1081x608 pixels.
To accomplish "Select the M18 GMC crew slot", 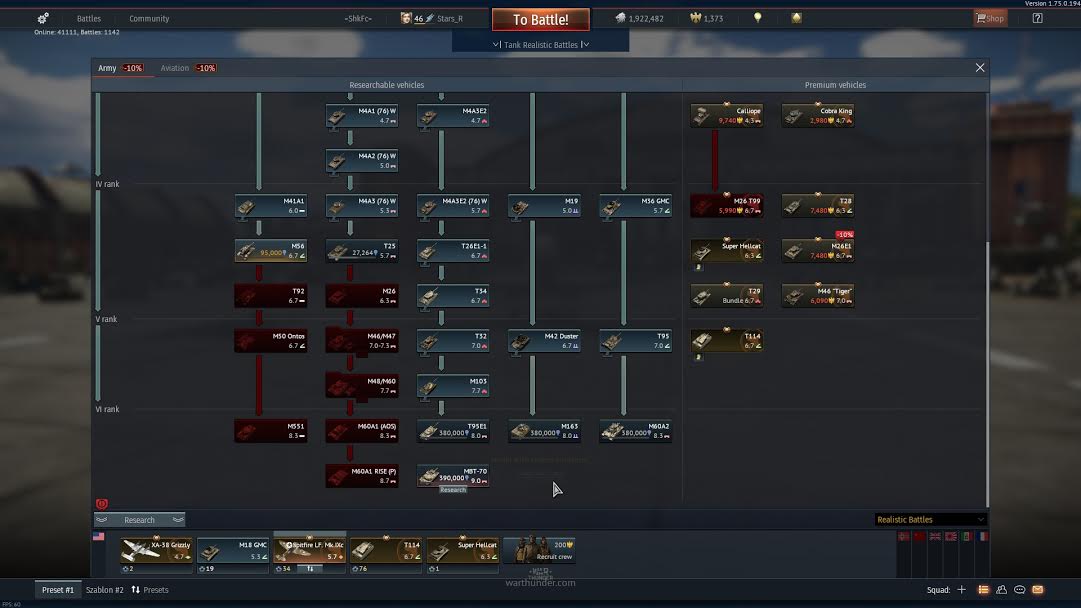I will (233, 550).
